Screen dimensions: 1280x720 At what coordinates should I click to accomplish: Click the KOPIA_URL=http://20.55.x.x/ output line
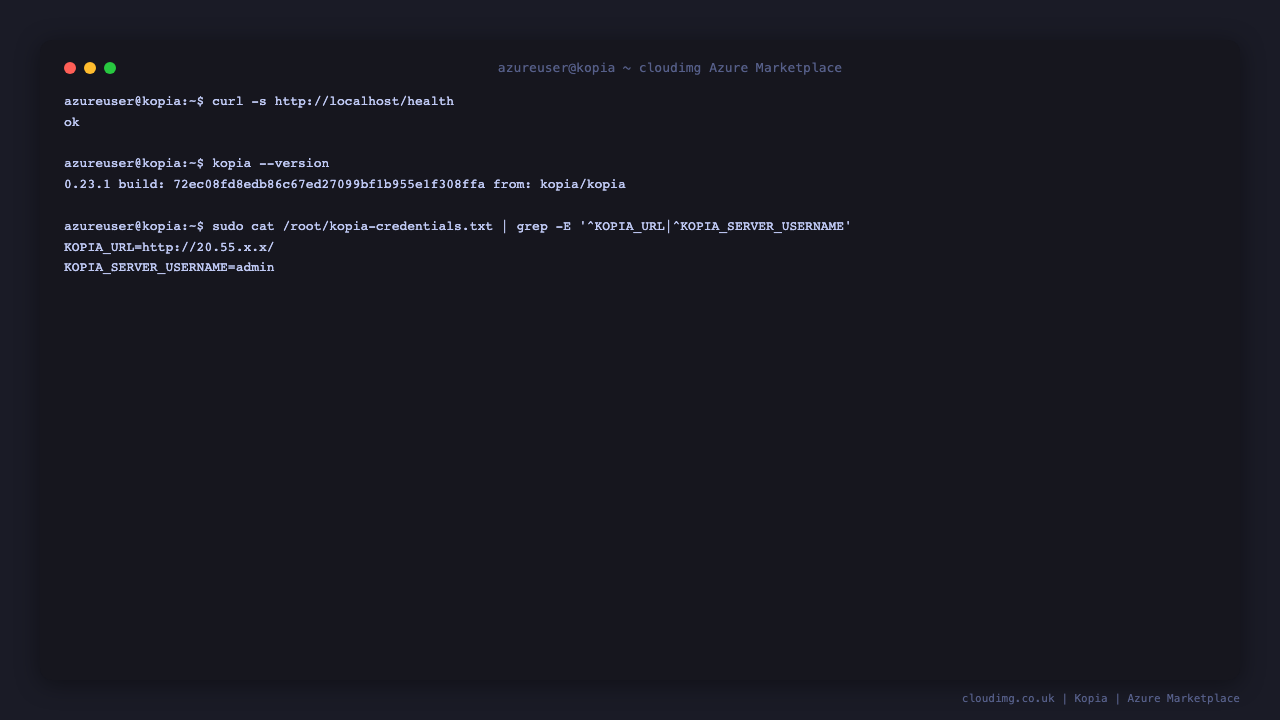tap(169, 247)
